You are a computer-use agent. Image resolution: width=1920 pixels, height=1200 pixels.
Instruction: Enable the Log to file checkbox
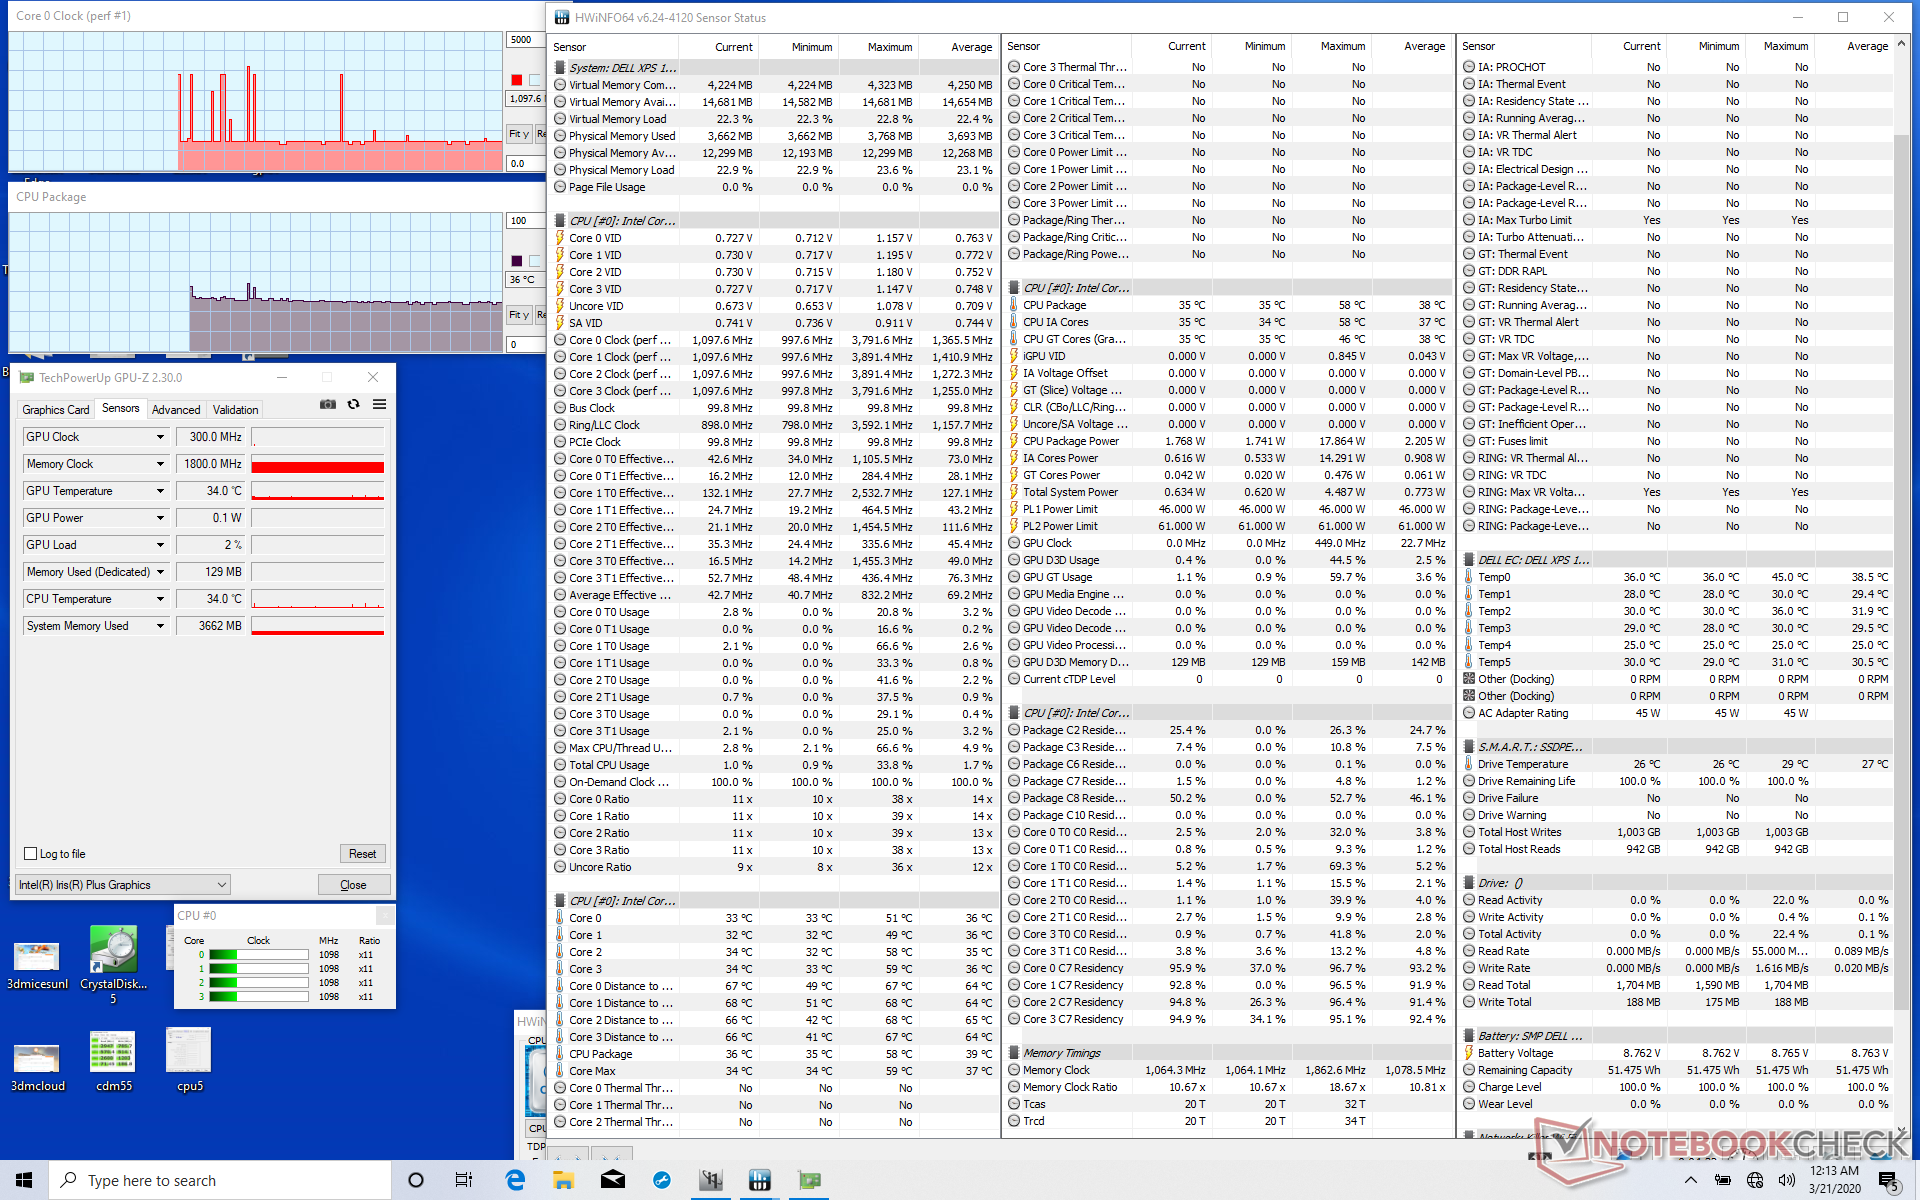click(x=31, y=854)
